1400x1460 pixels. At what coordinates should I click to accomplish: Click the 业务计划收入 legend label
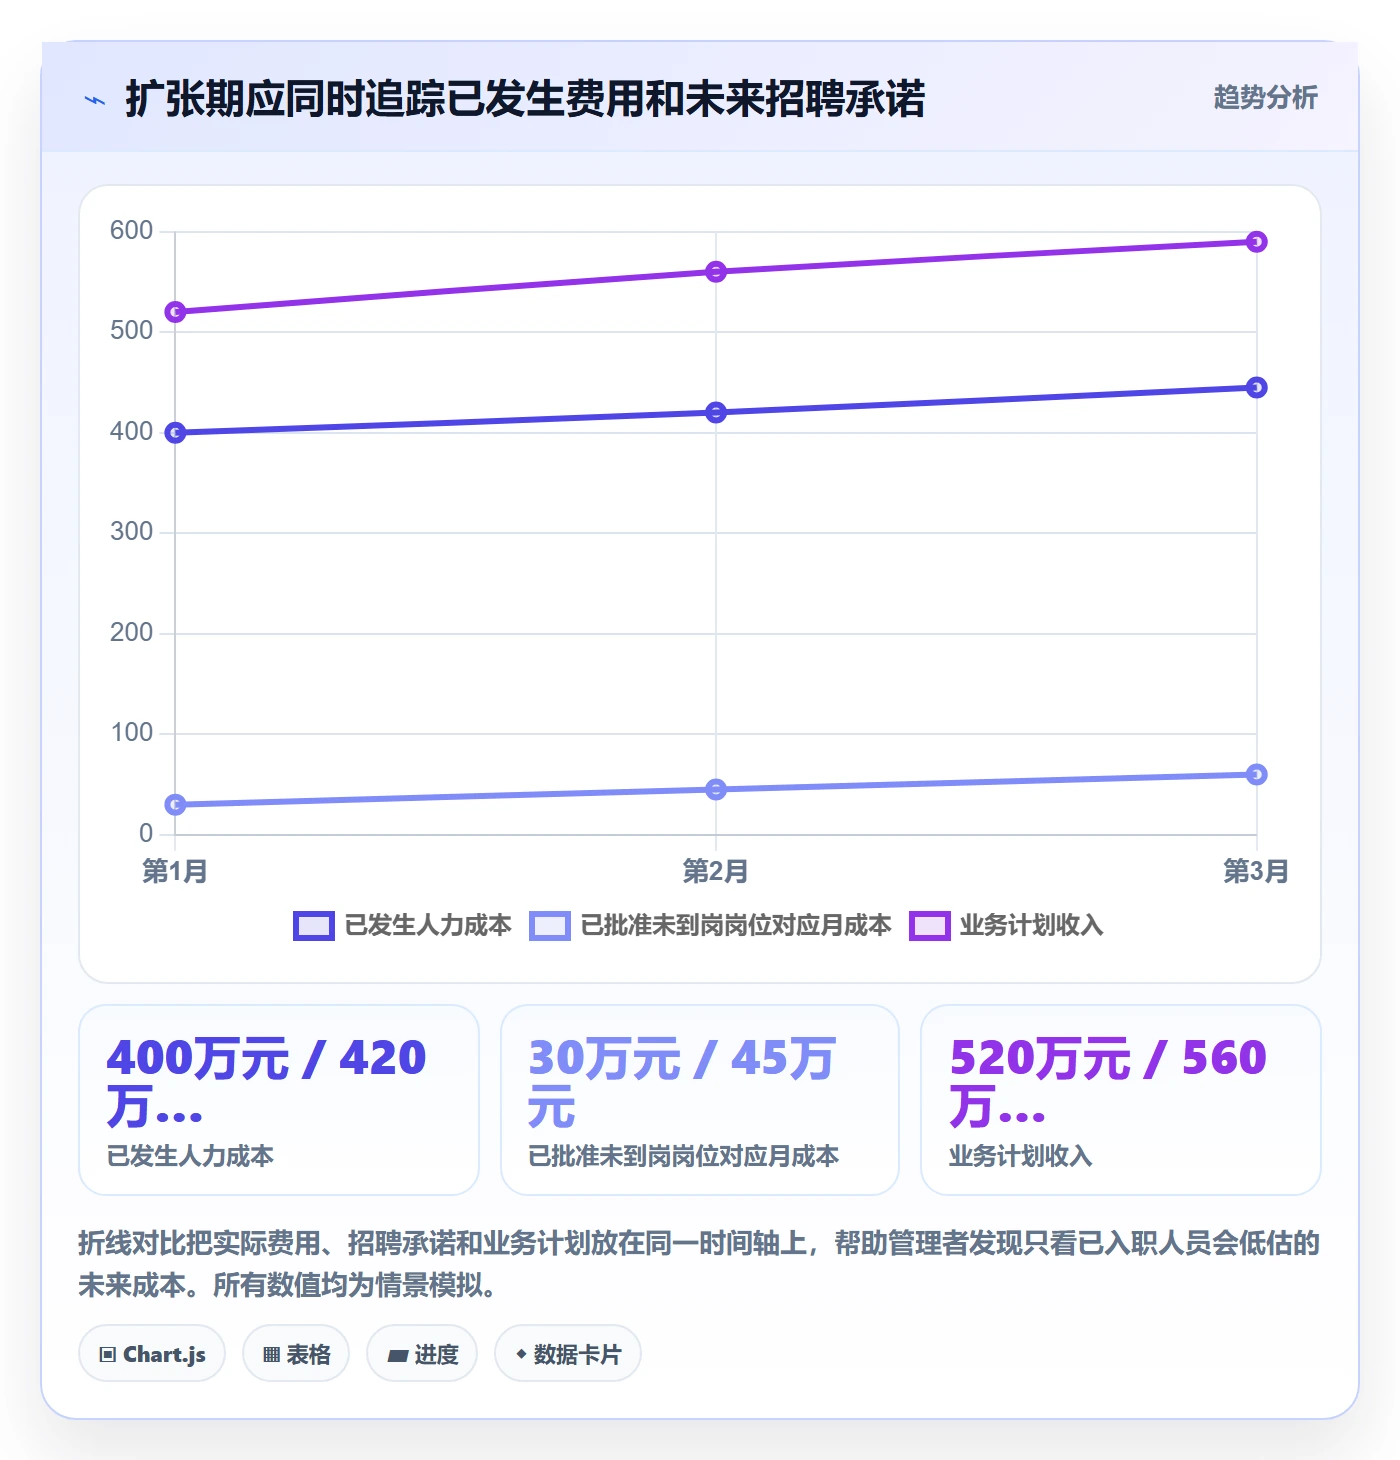click(x=1032, y=925)
